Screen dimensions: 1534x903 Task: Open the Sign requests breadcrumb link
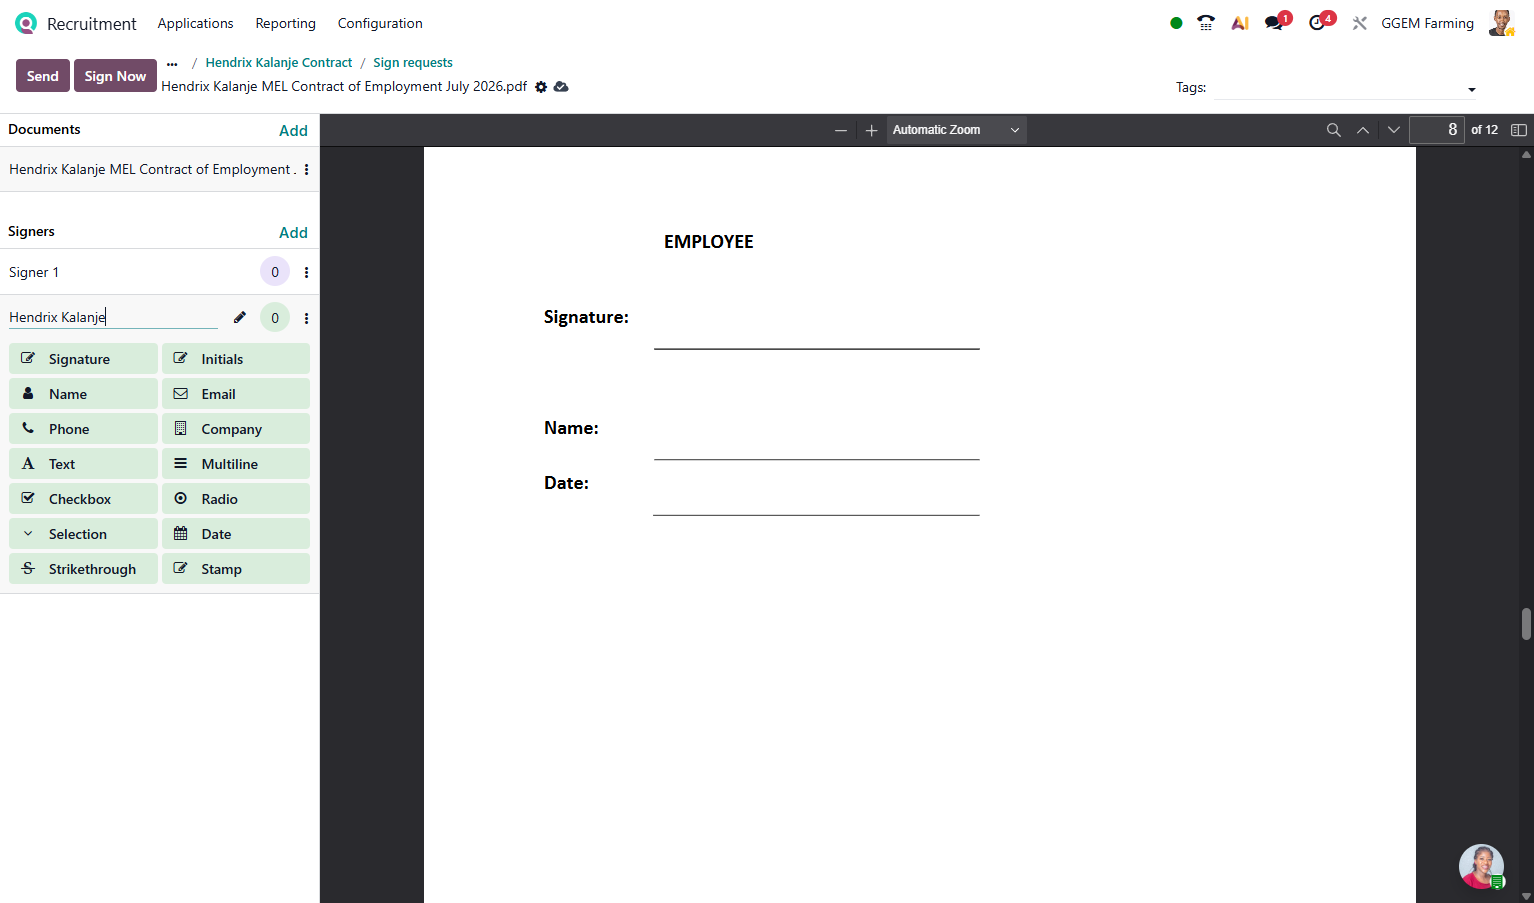click(413, 62)
